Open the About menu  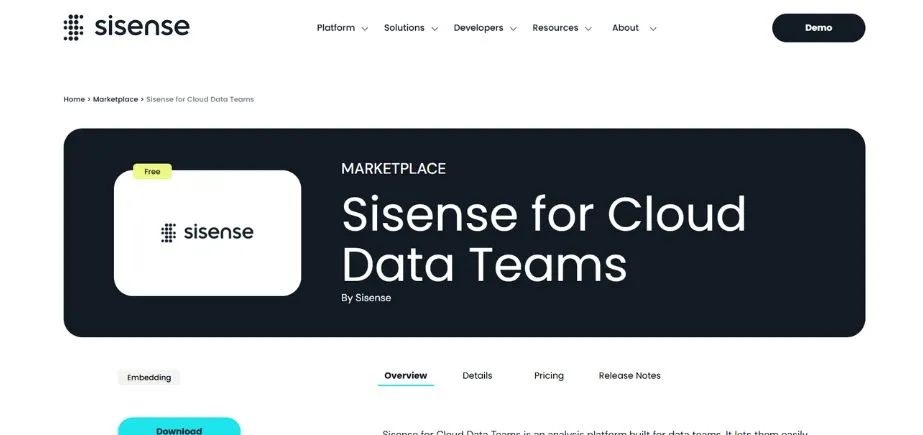coord(625,28)
